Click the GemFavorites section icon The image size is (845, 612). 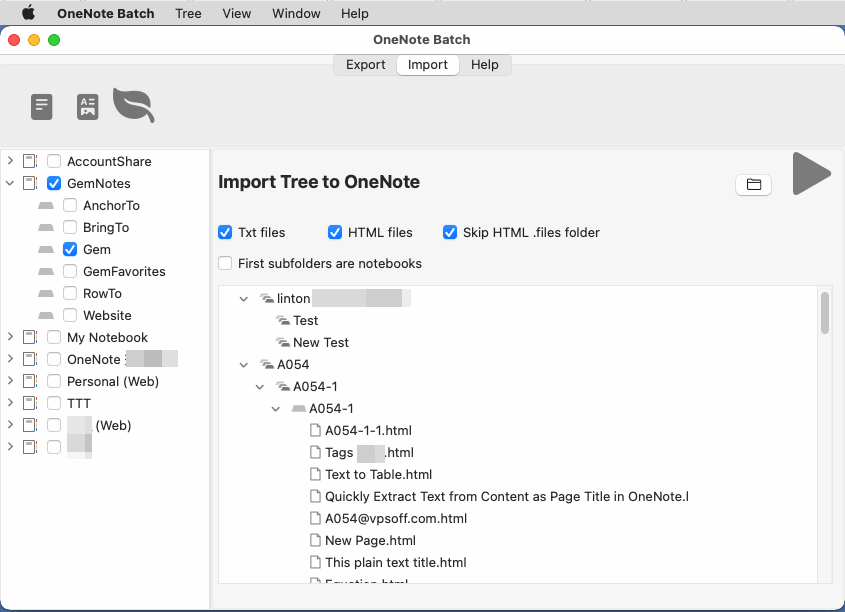[46, 272]
